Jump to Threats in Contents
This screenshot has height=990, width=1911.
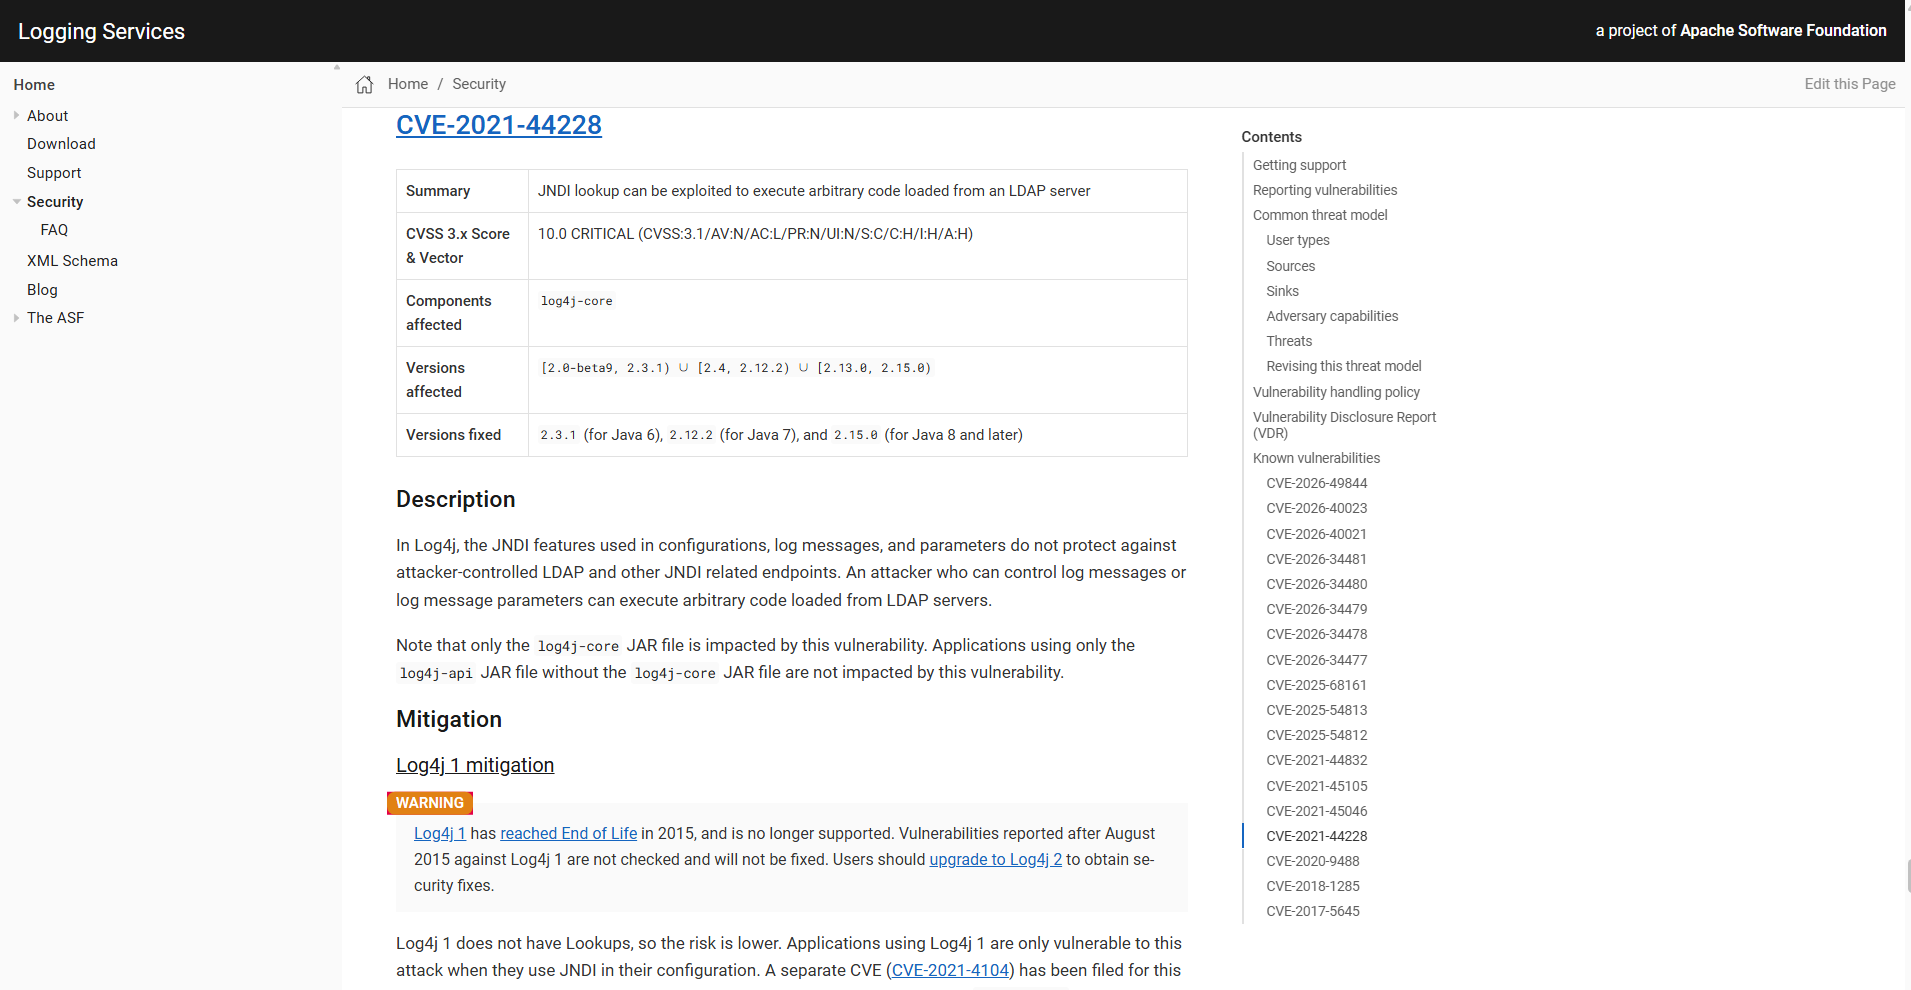[1289, 341]
